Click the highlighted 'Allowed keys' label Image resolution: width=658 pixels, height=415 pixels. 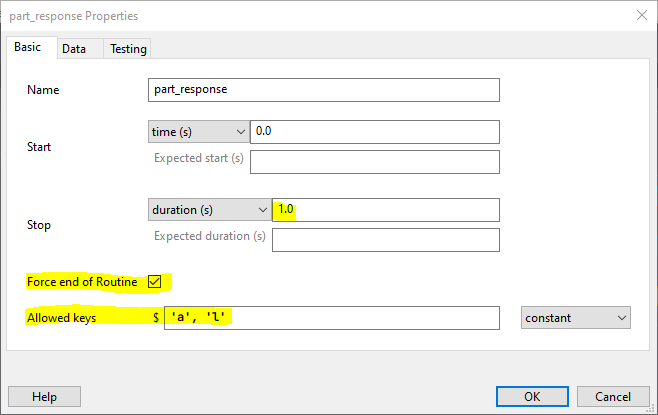pyautogui.click(x=62, y=317)
